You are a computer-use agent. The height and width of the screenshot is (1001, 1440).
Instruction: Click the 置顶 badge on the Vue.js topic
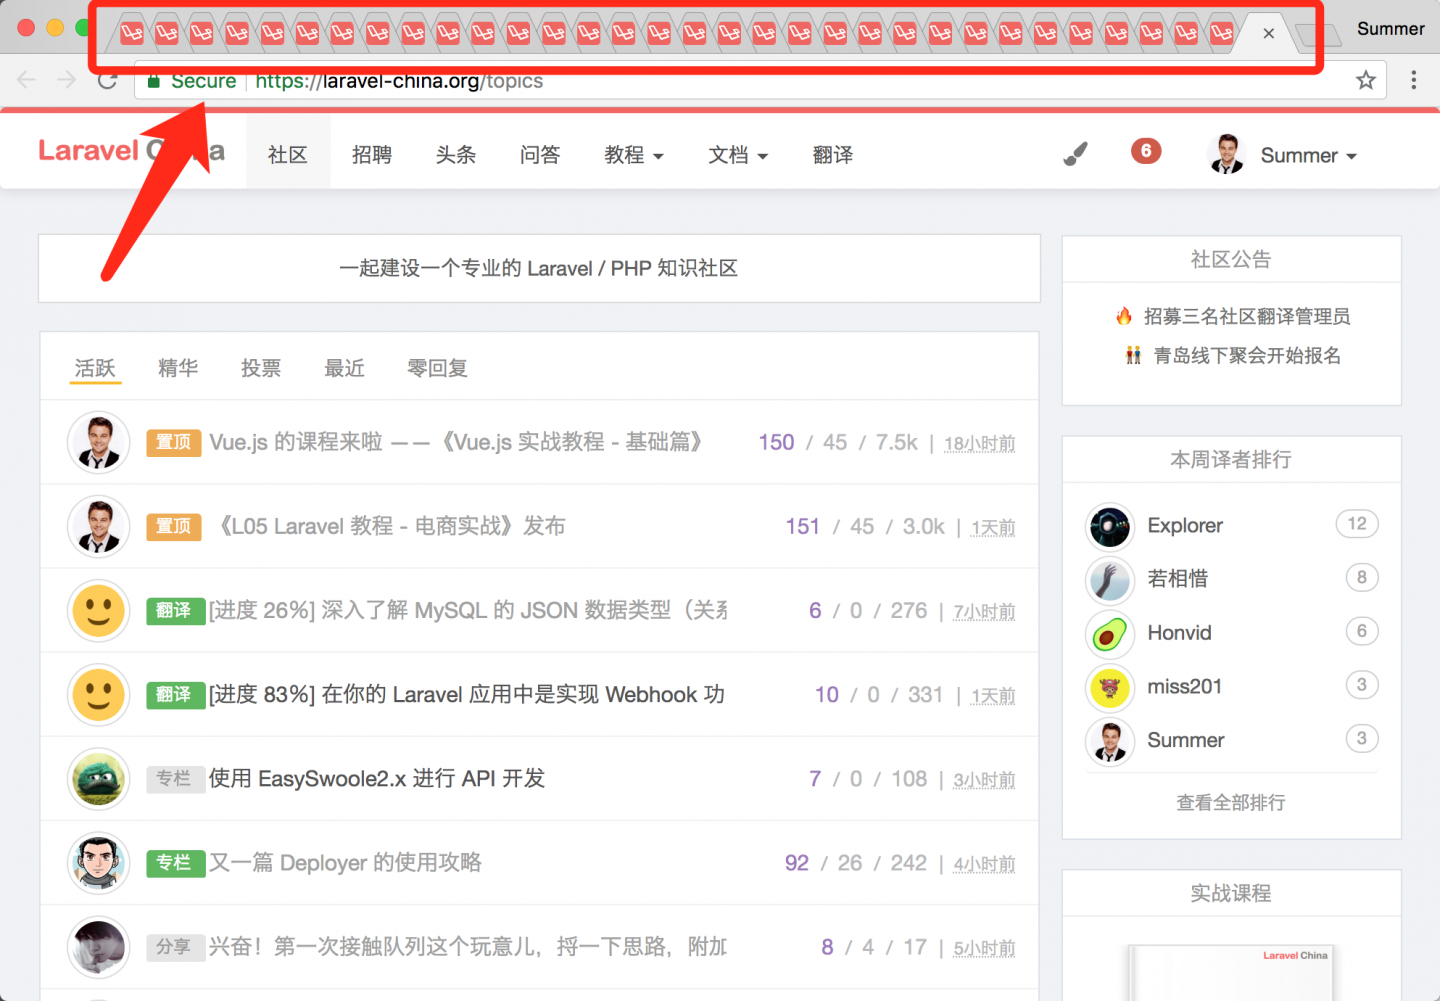click(173, 442)
